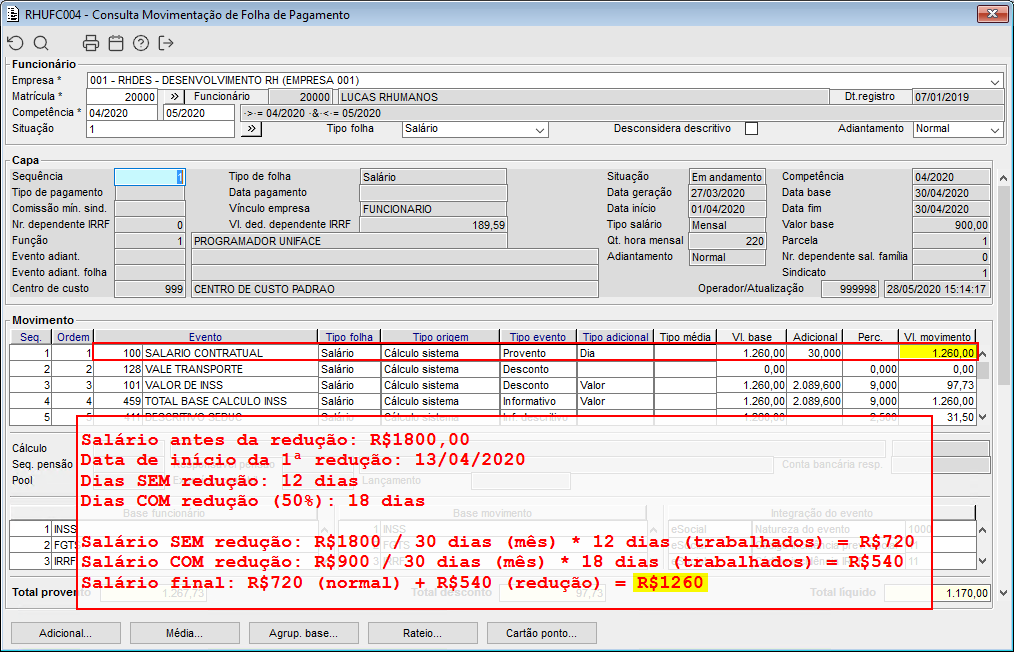Click the Média... button
This screenshot has width=1014, height=652.
(x=184, y=633)
